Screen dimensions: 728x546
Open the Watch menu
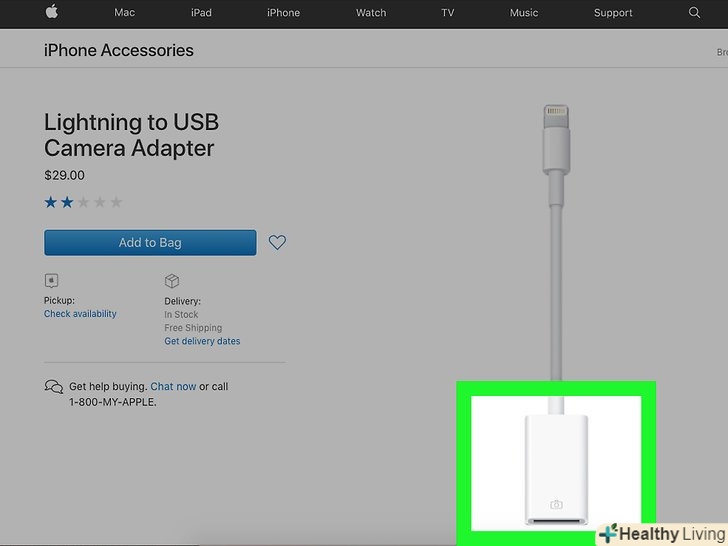click(x=371, y=13)
